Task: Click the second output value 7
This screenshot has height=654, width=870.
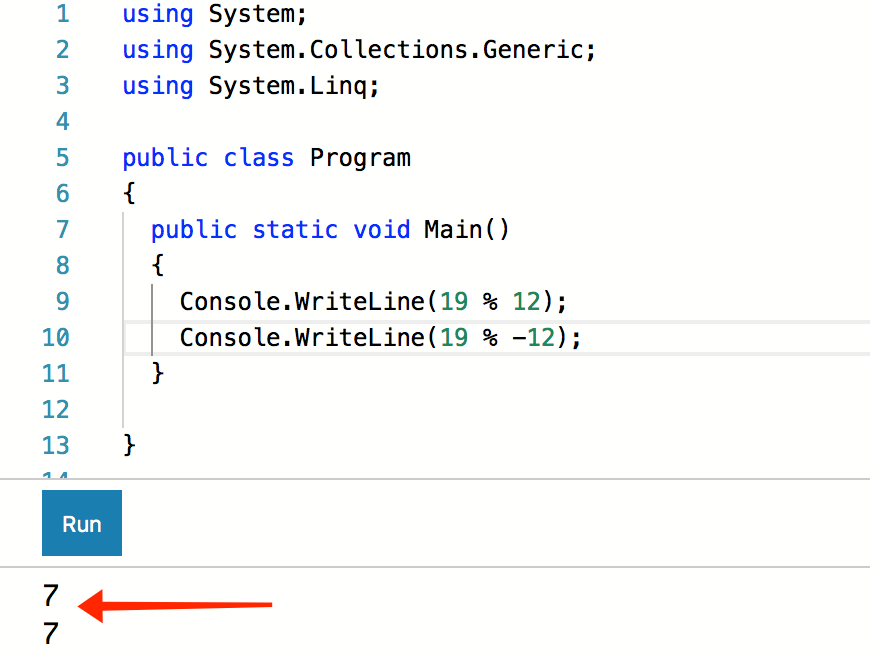Action: tap(51, 634)
